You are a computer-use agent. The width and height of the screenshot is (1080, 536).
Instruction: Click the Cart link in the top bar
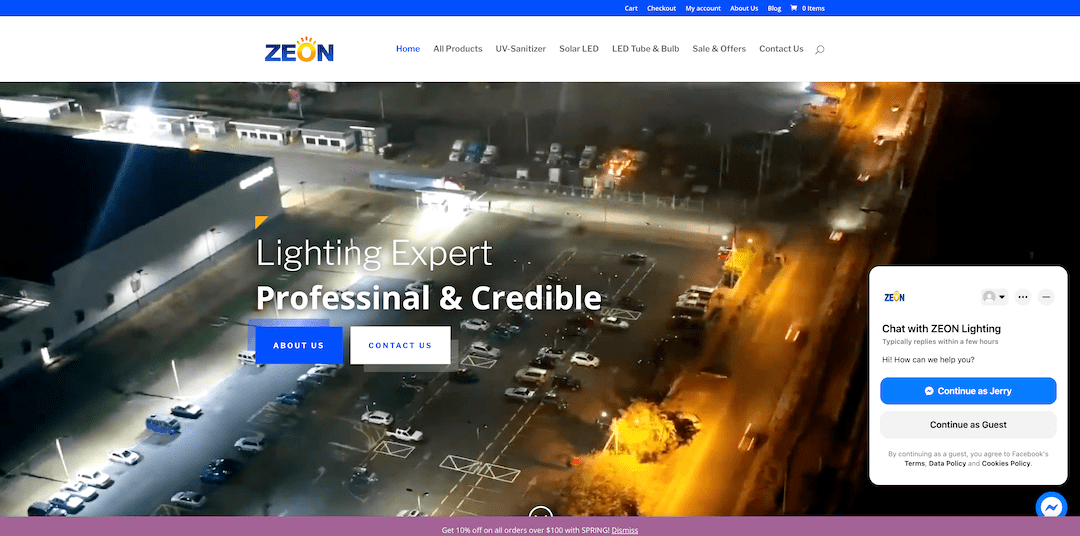pos(631,8)
